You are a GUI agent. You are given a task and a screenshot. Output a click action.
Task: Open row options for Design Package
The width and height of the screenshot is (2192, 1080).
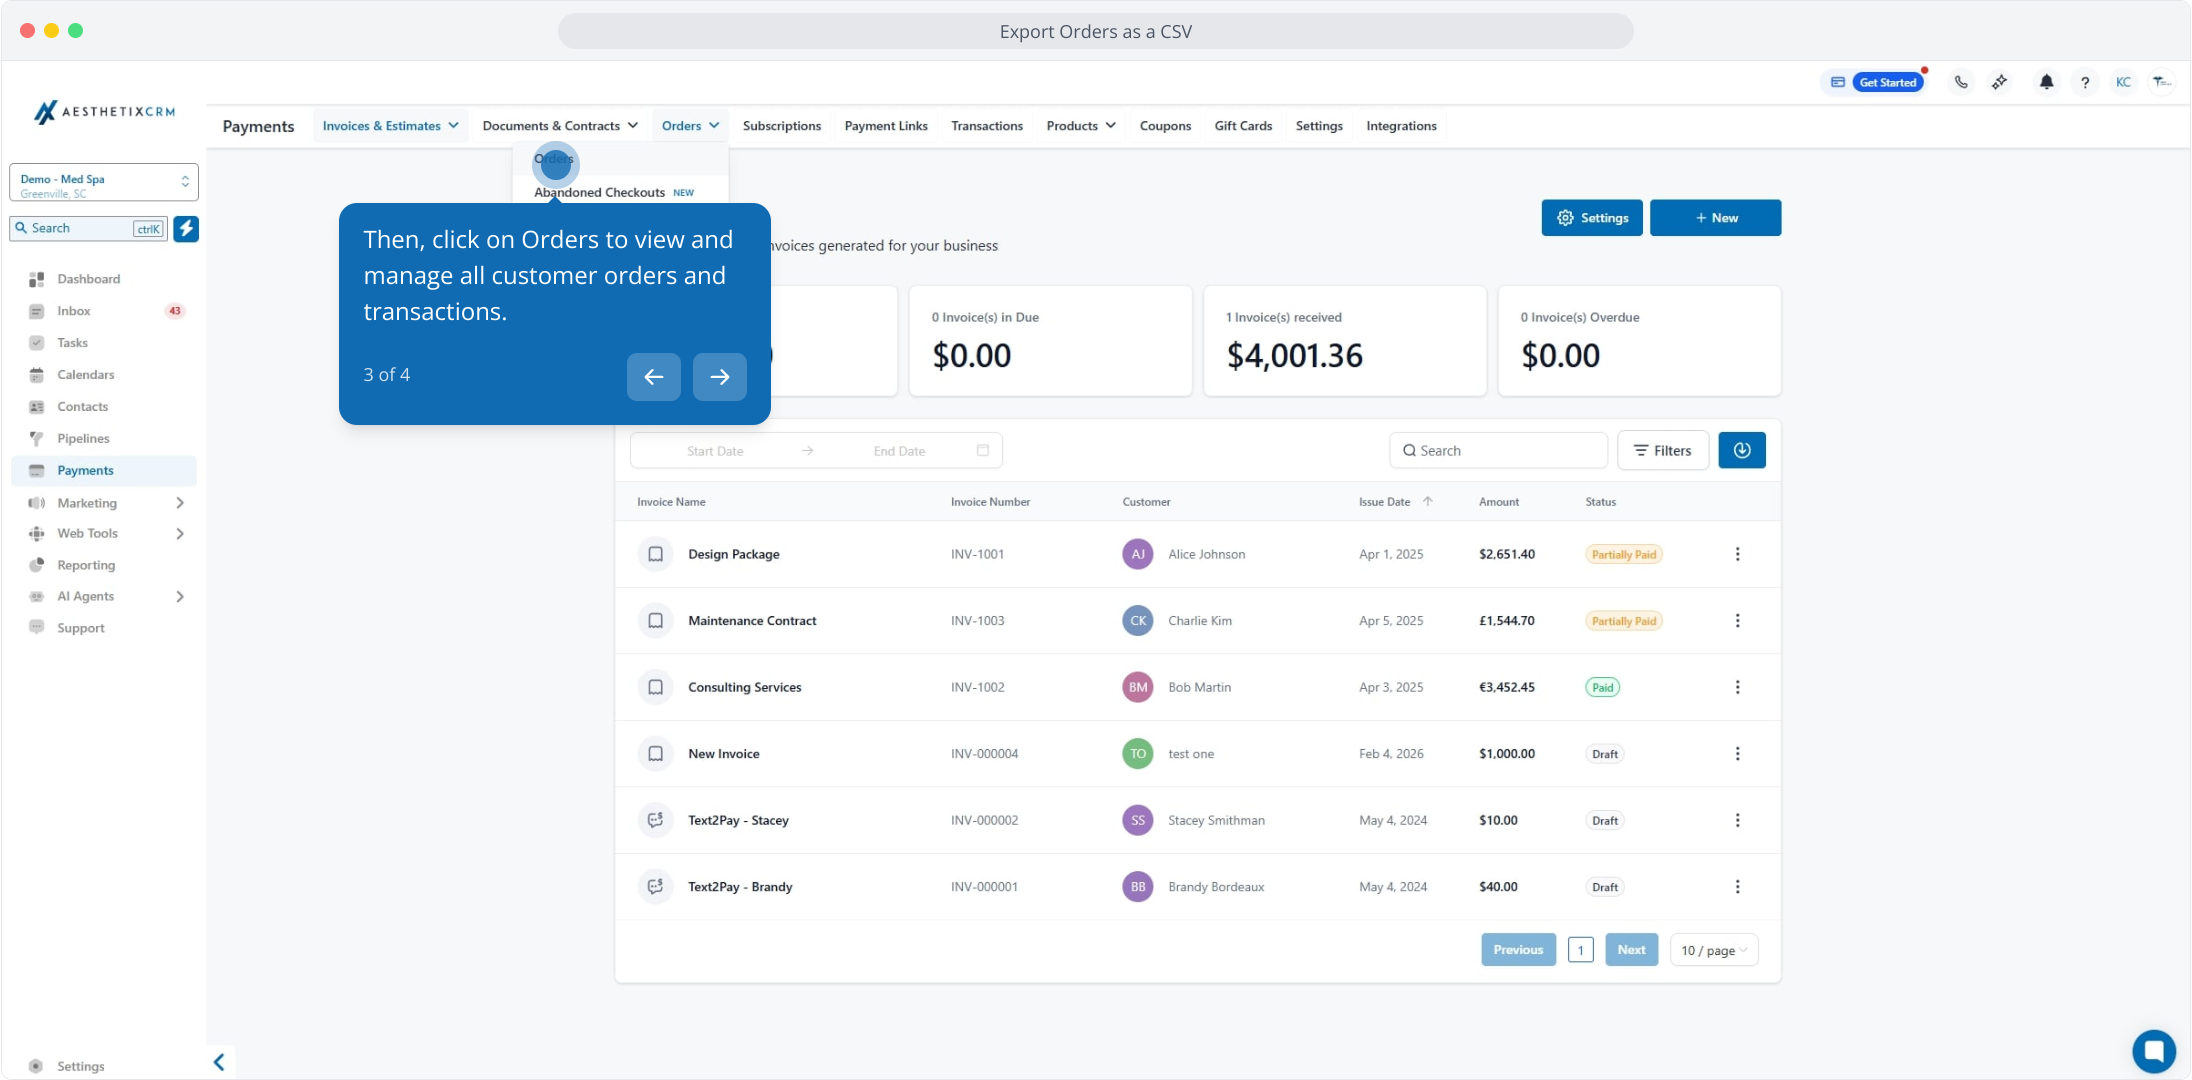pos(1737,554)
